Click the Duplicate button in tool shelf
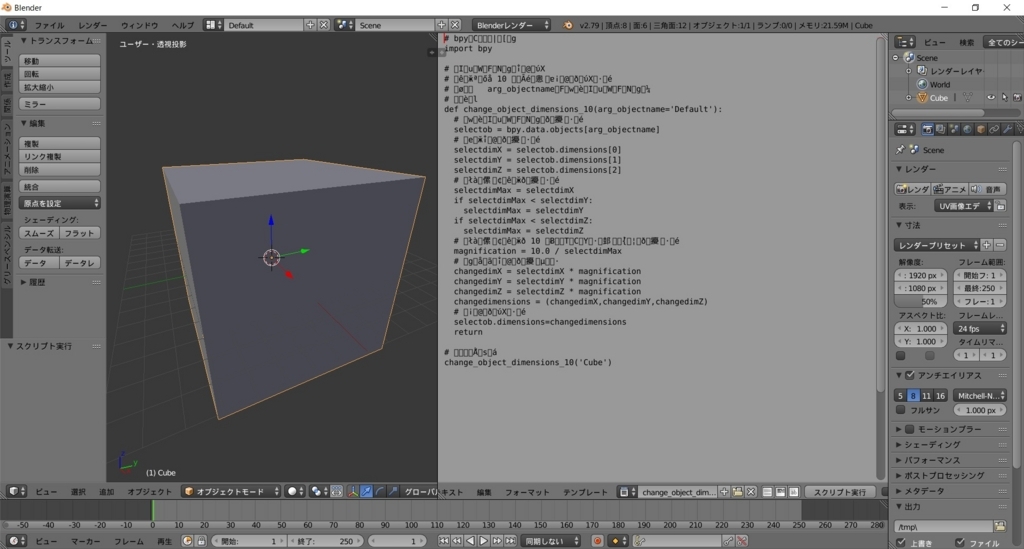This screenshot has width=1024, height=549. click(x=59, y=143)
